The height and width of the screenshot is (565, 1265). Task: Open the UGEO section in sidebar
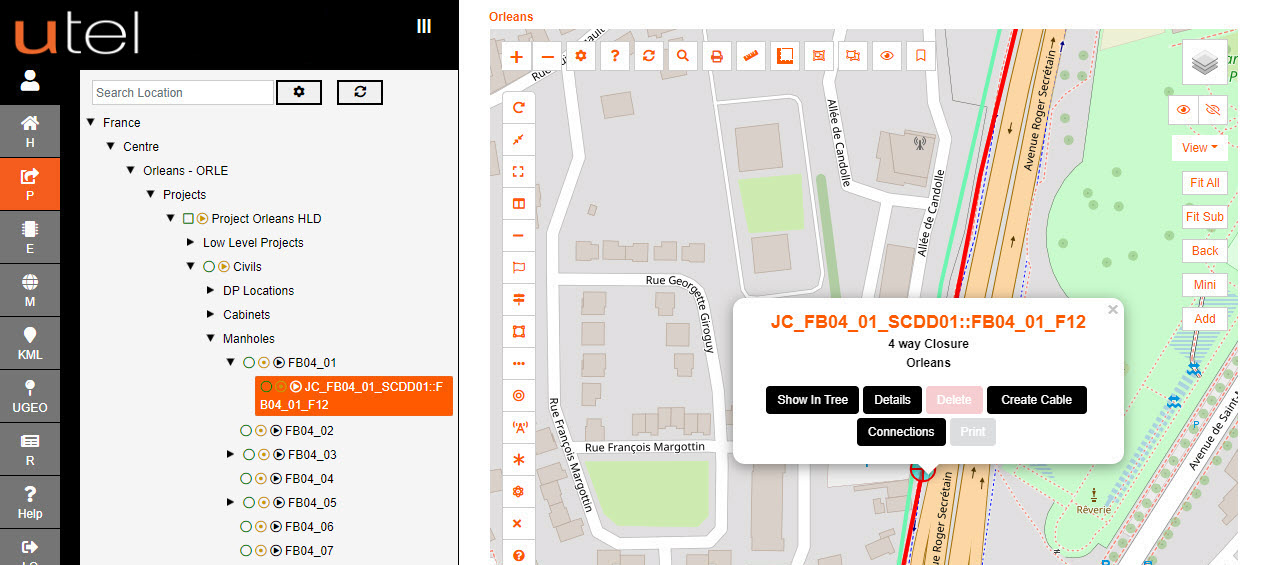point(30,397)
